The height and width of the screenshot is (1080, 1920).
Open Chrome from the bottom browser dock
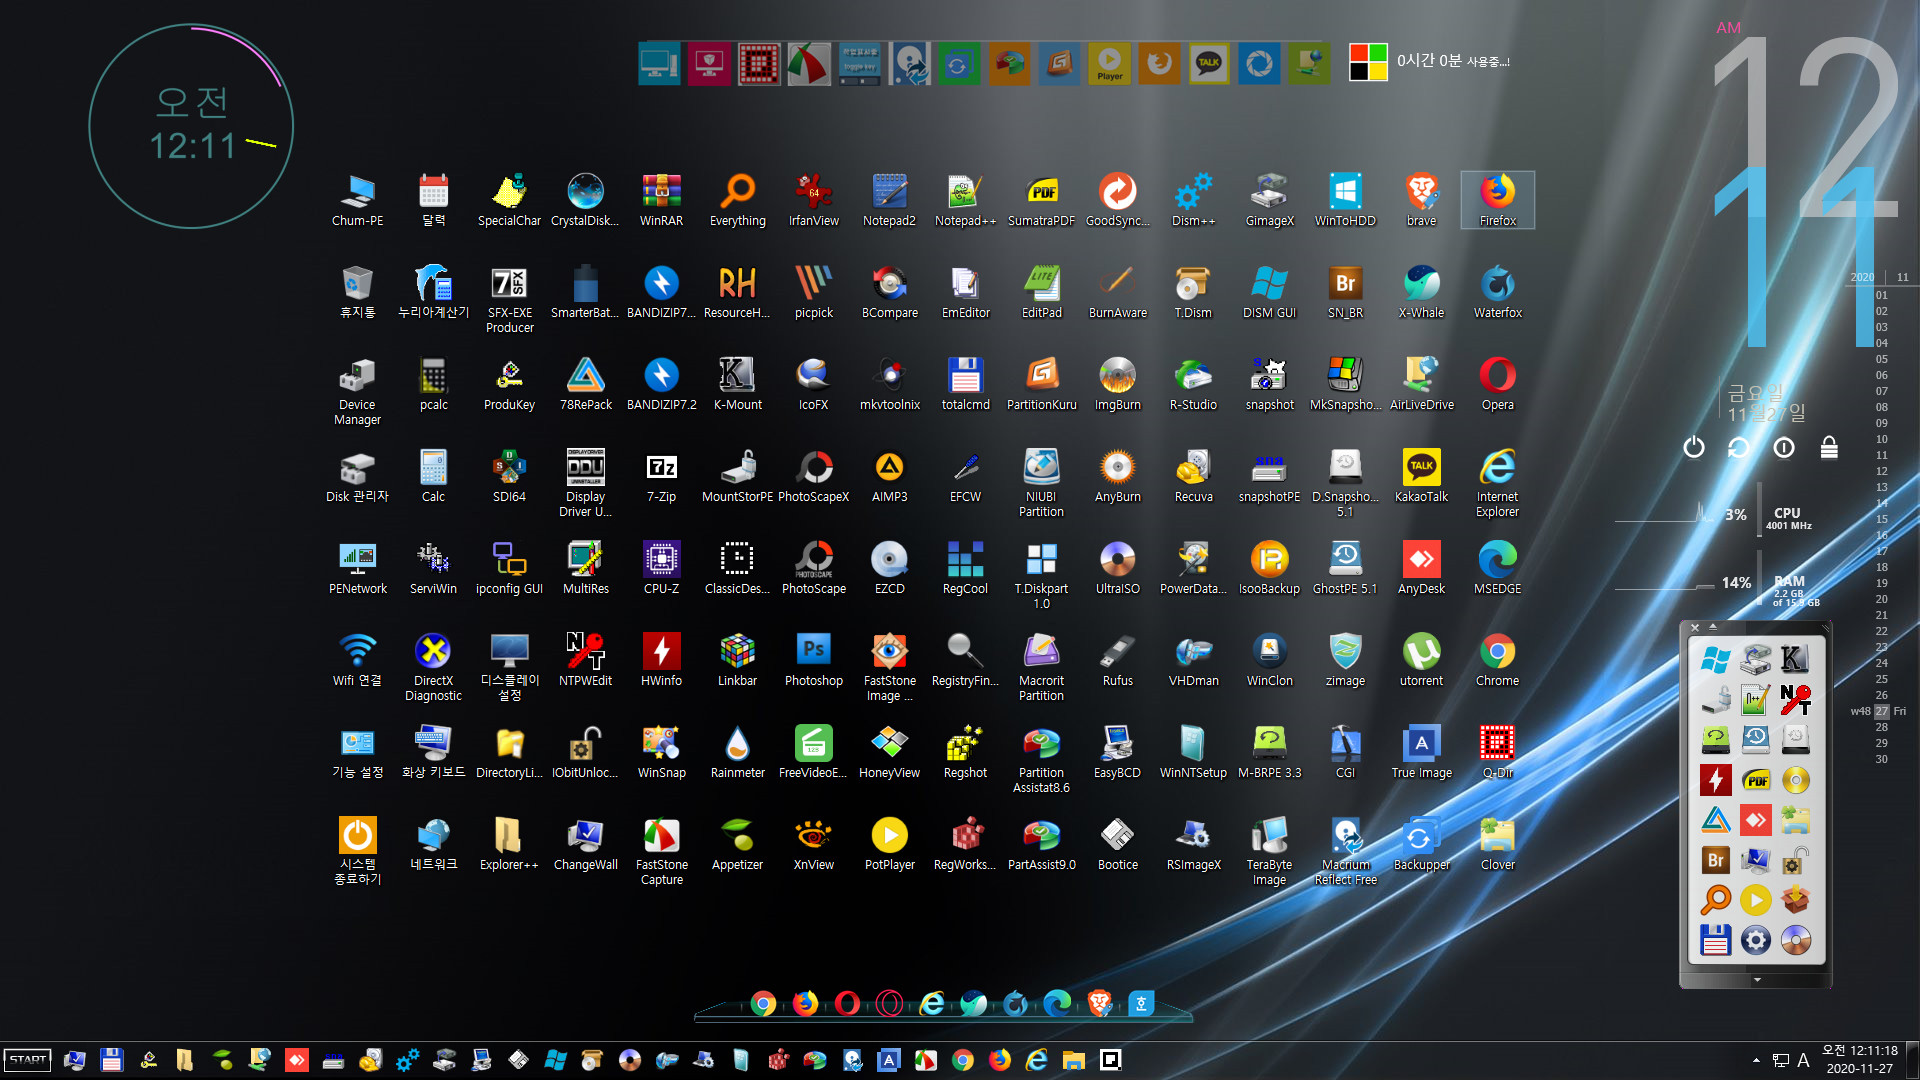[763, 1003]
